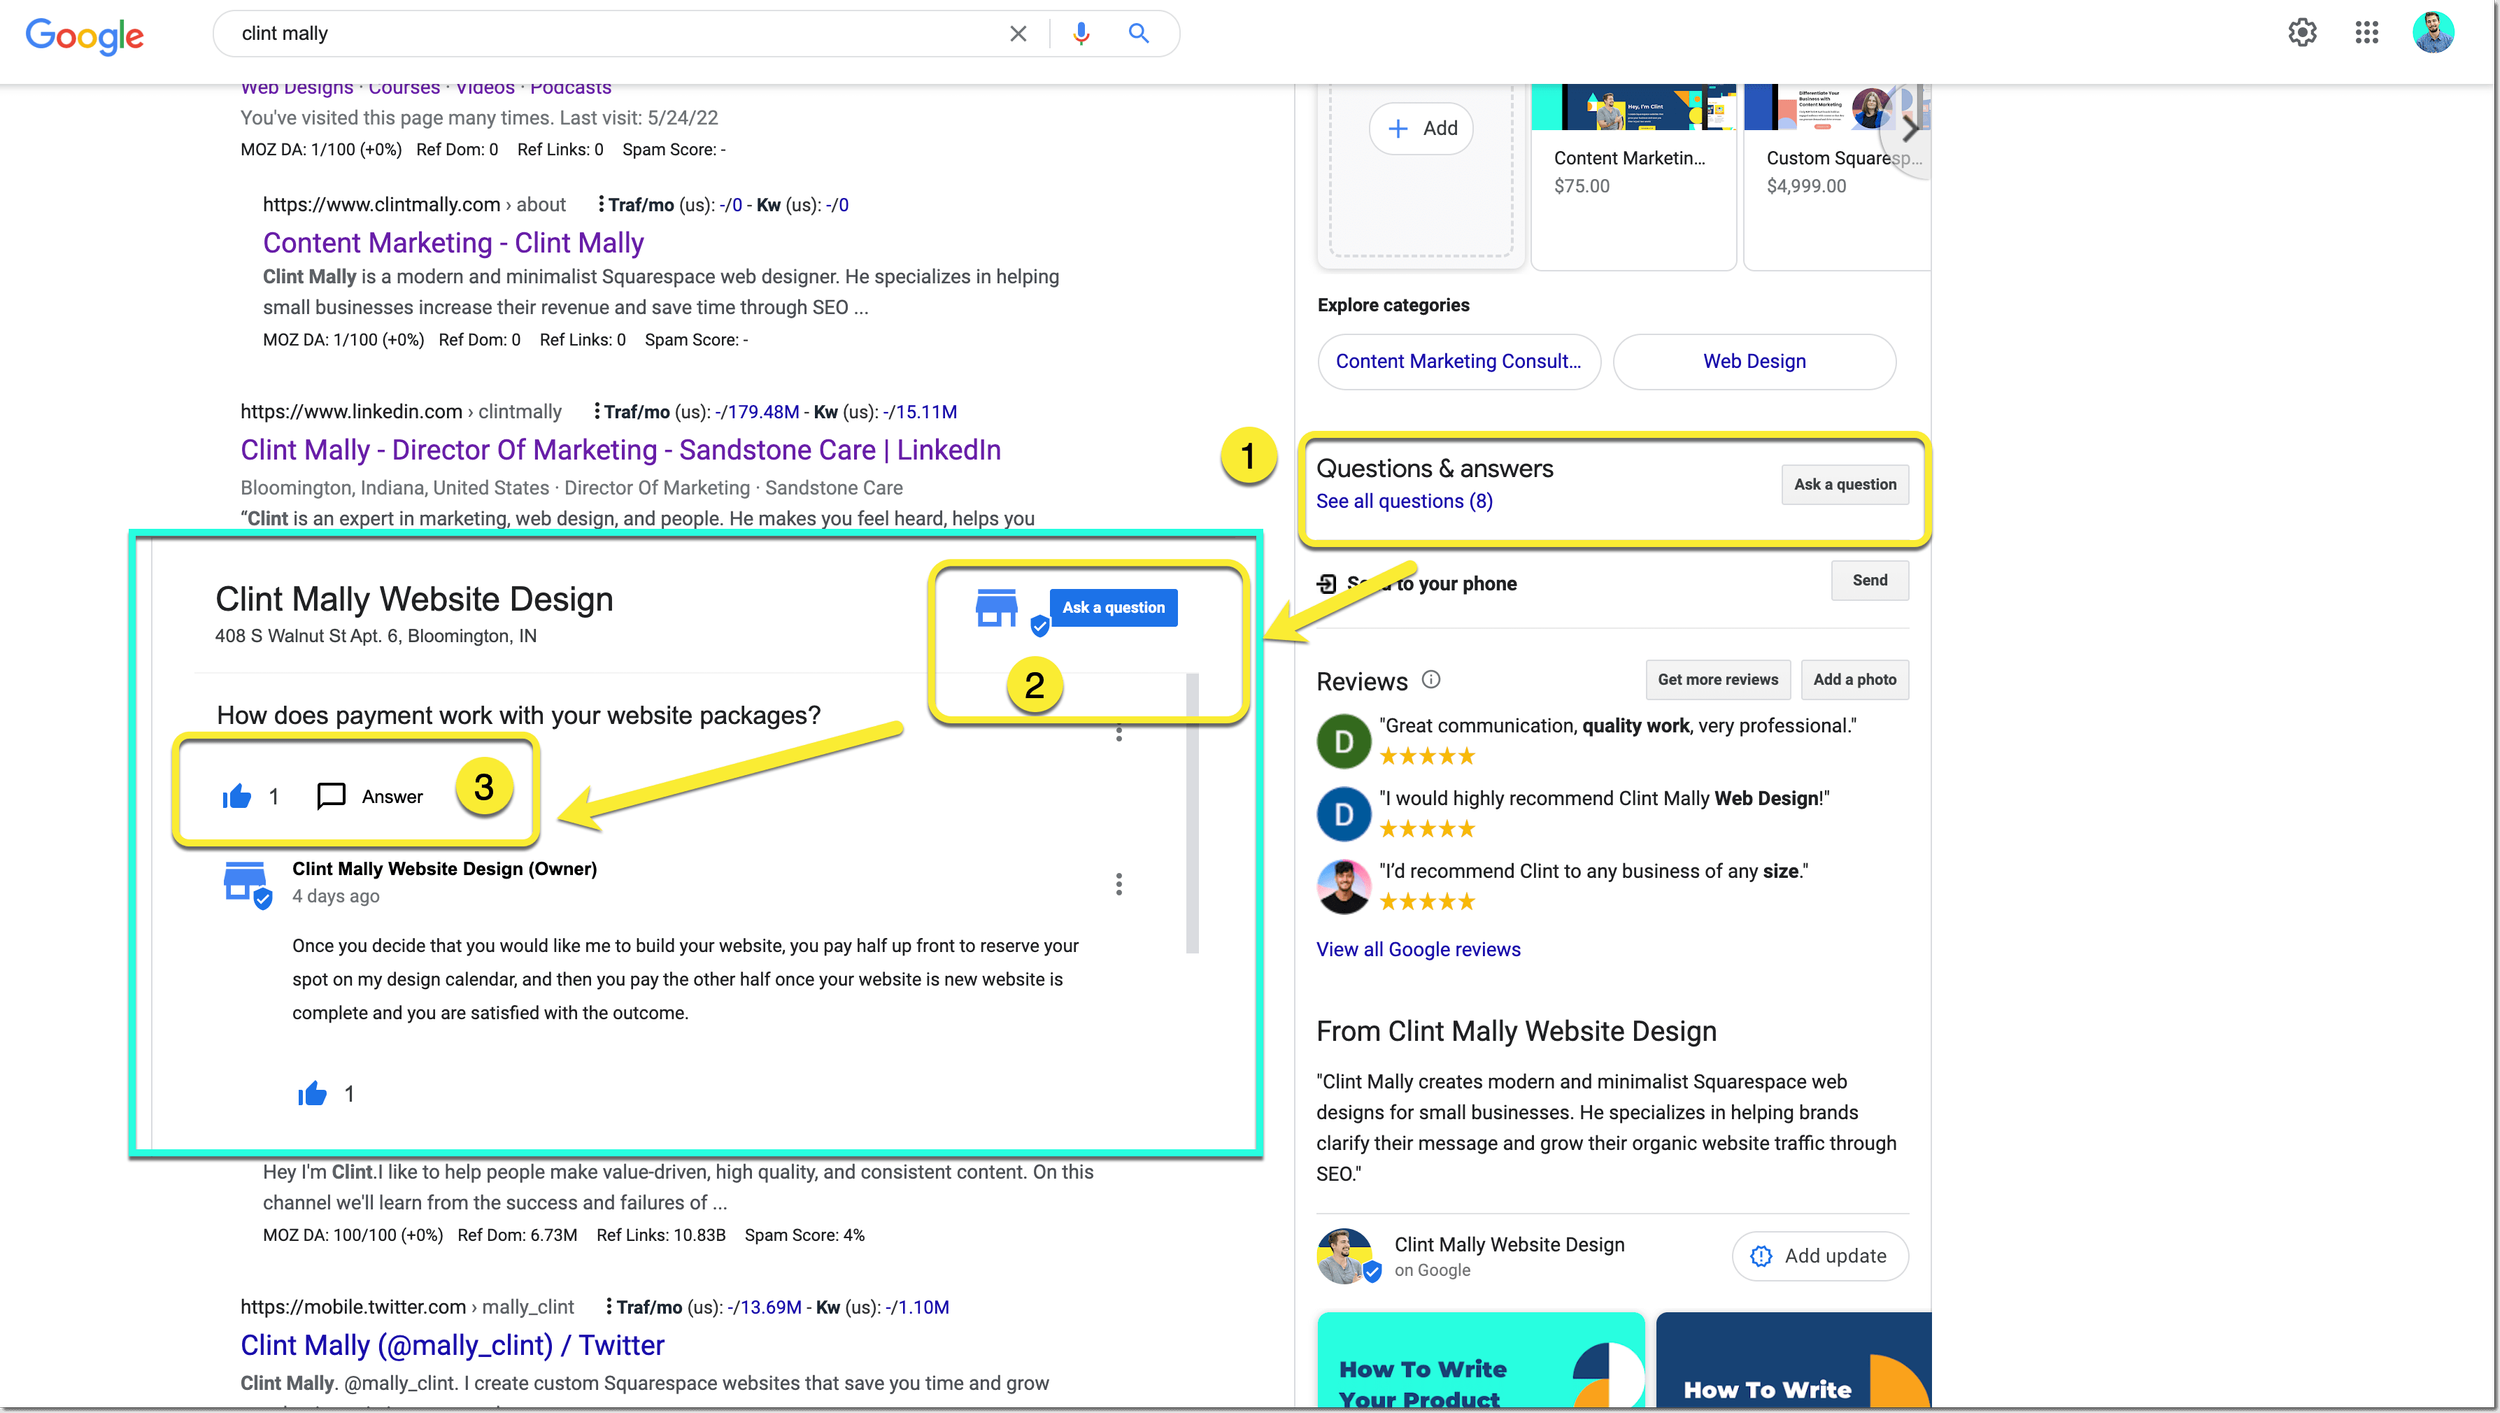Select the Web Design category chip

pos(1754,361)
